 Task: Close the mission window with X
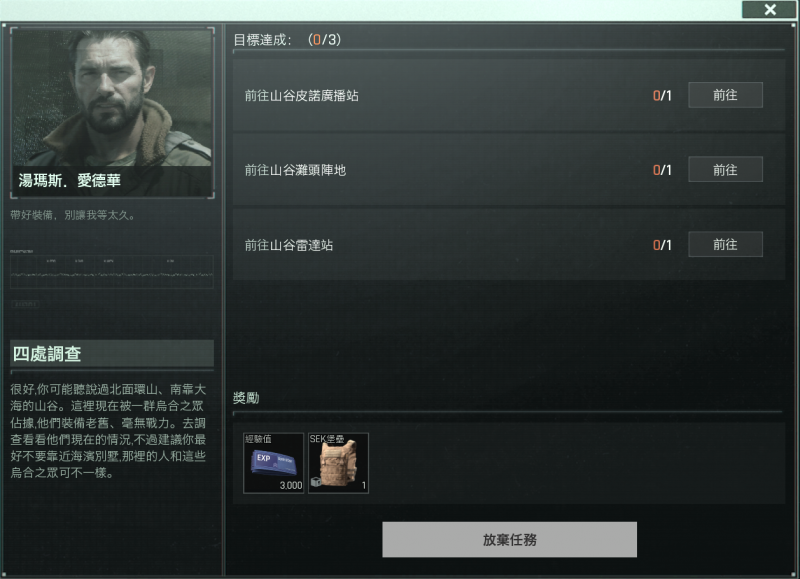point(770,9)
